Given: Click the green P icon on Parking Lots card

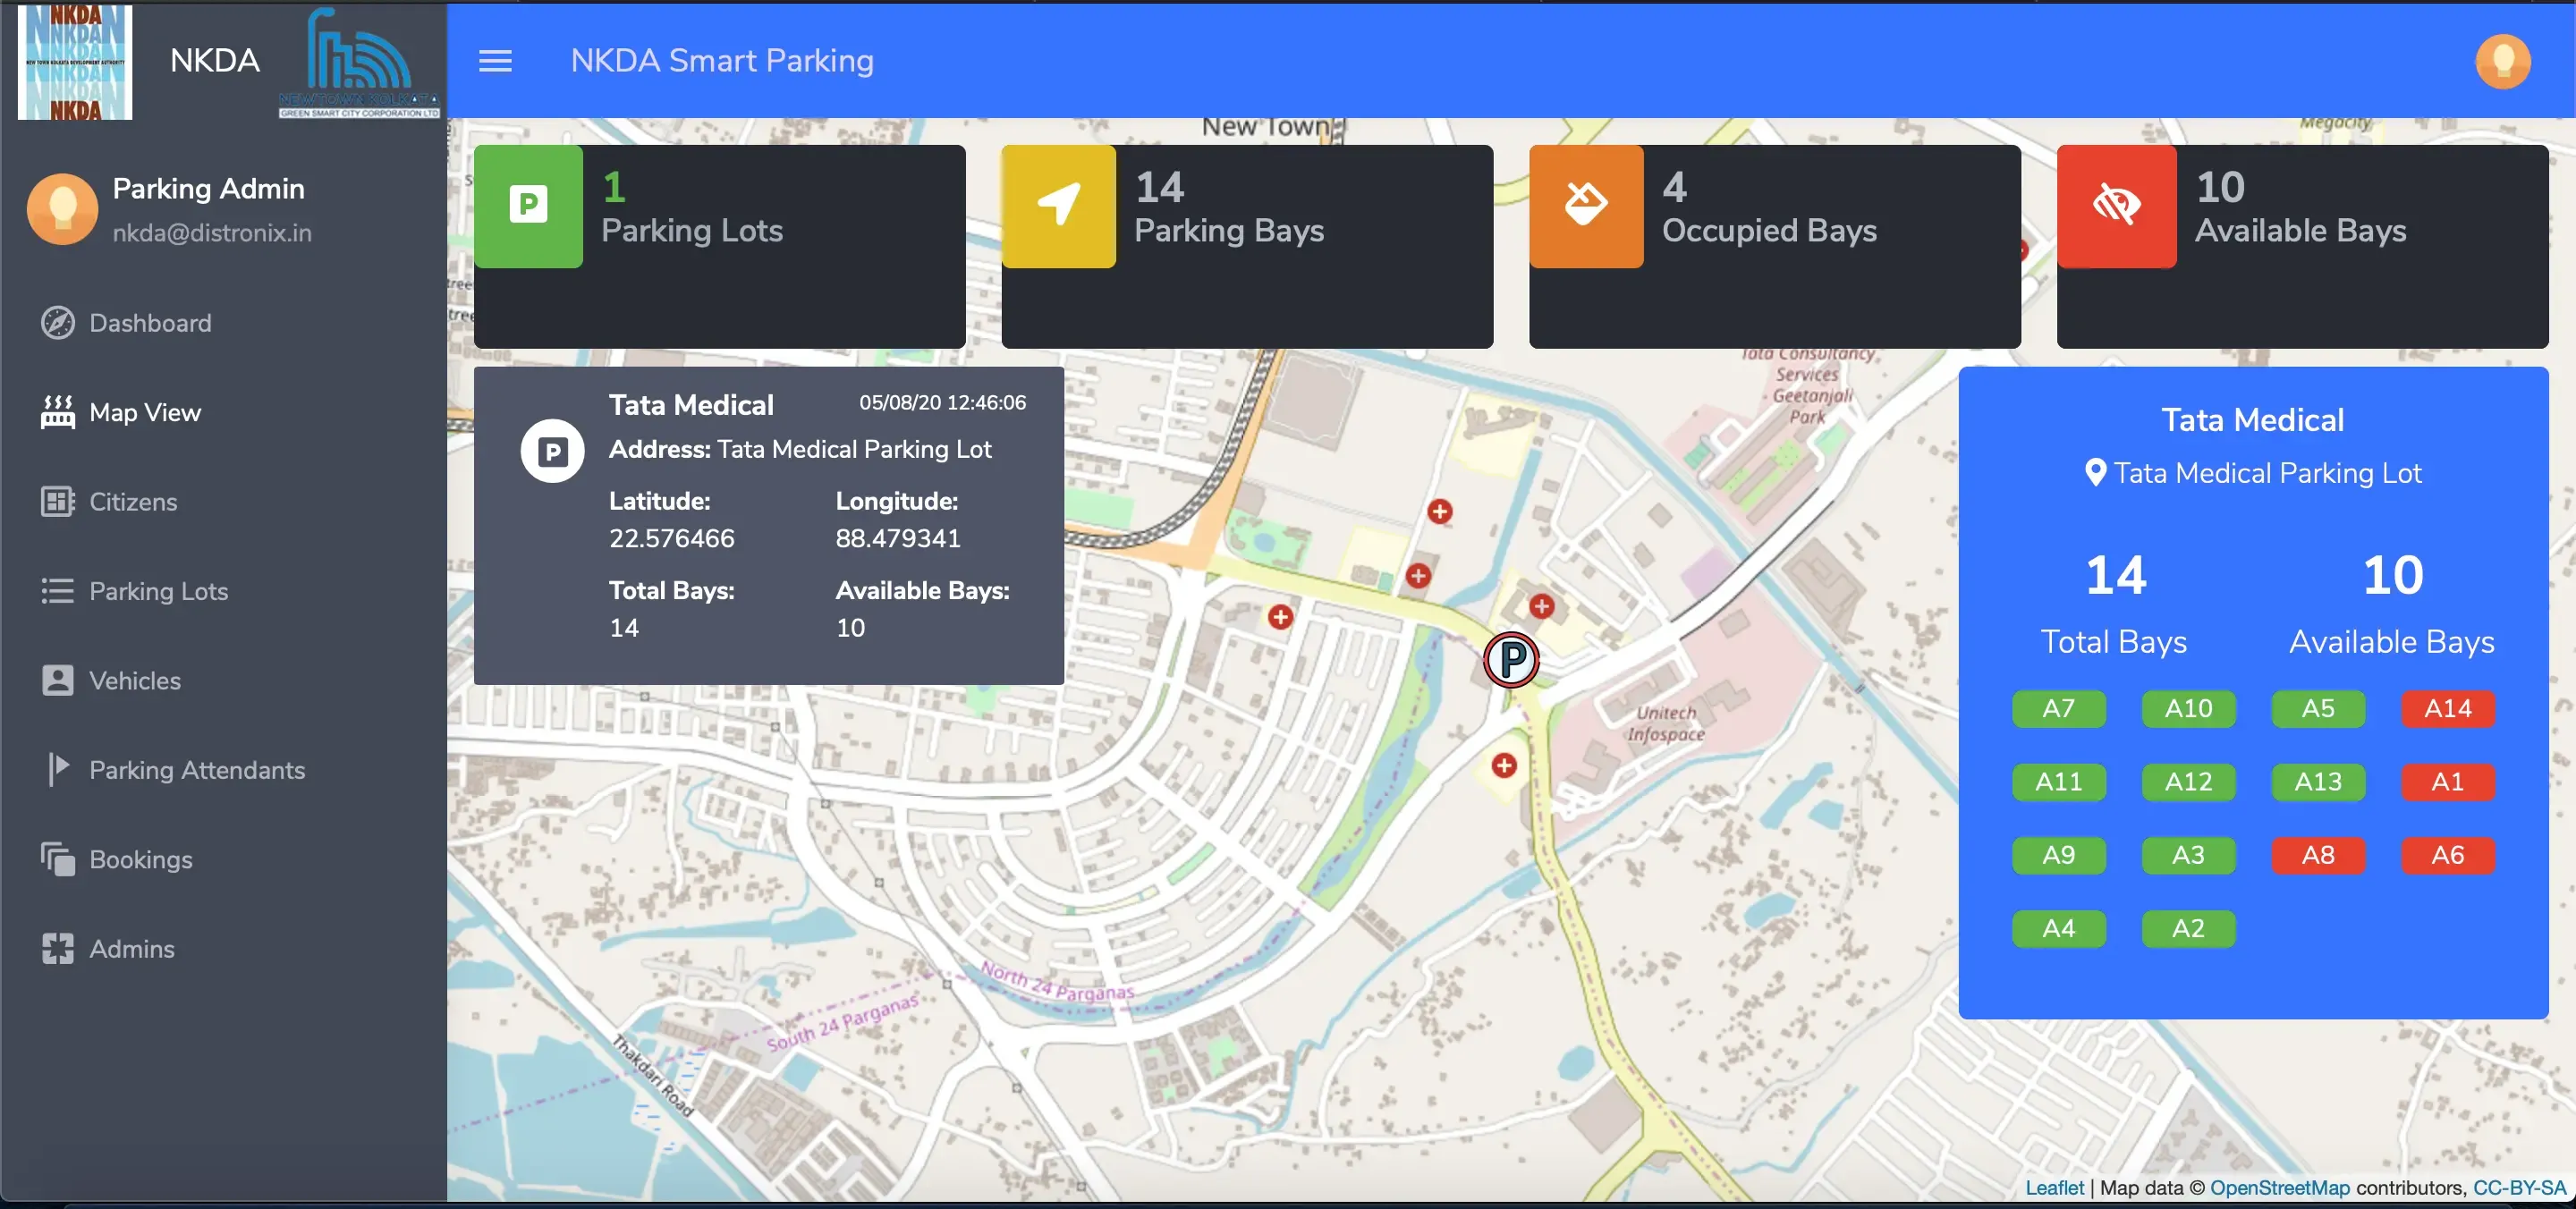Looking at the screenshot, I should (529, 206).
